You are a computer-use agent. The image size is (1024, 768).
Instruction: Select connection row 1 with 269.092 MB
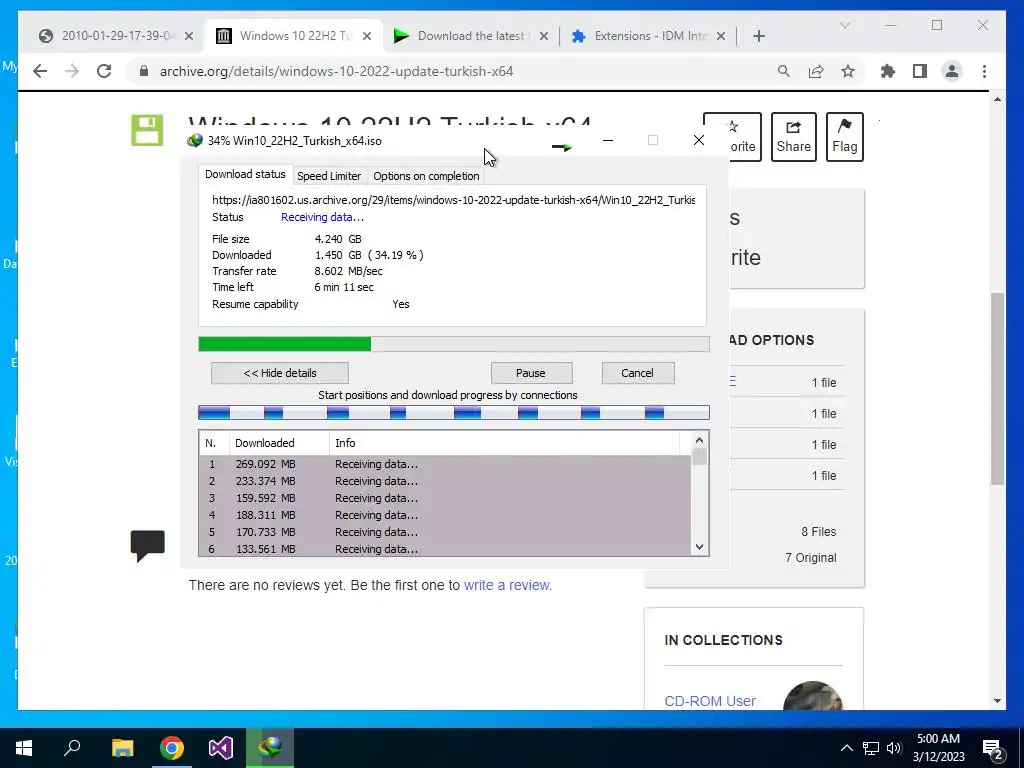click(x=445, y=464)
